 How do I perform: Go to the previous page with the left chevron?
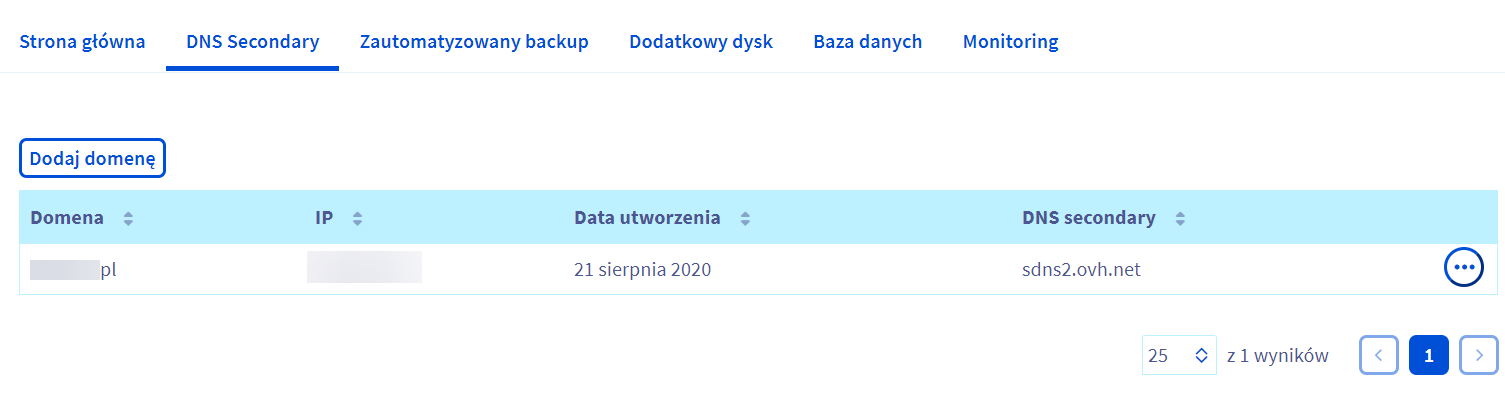coord(1379,355)
